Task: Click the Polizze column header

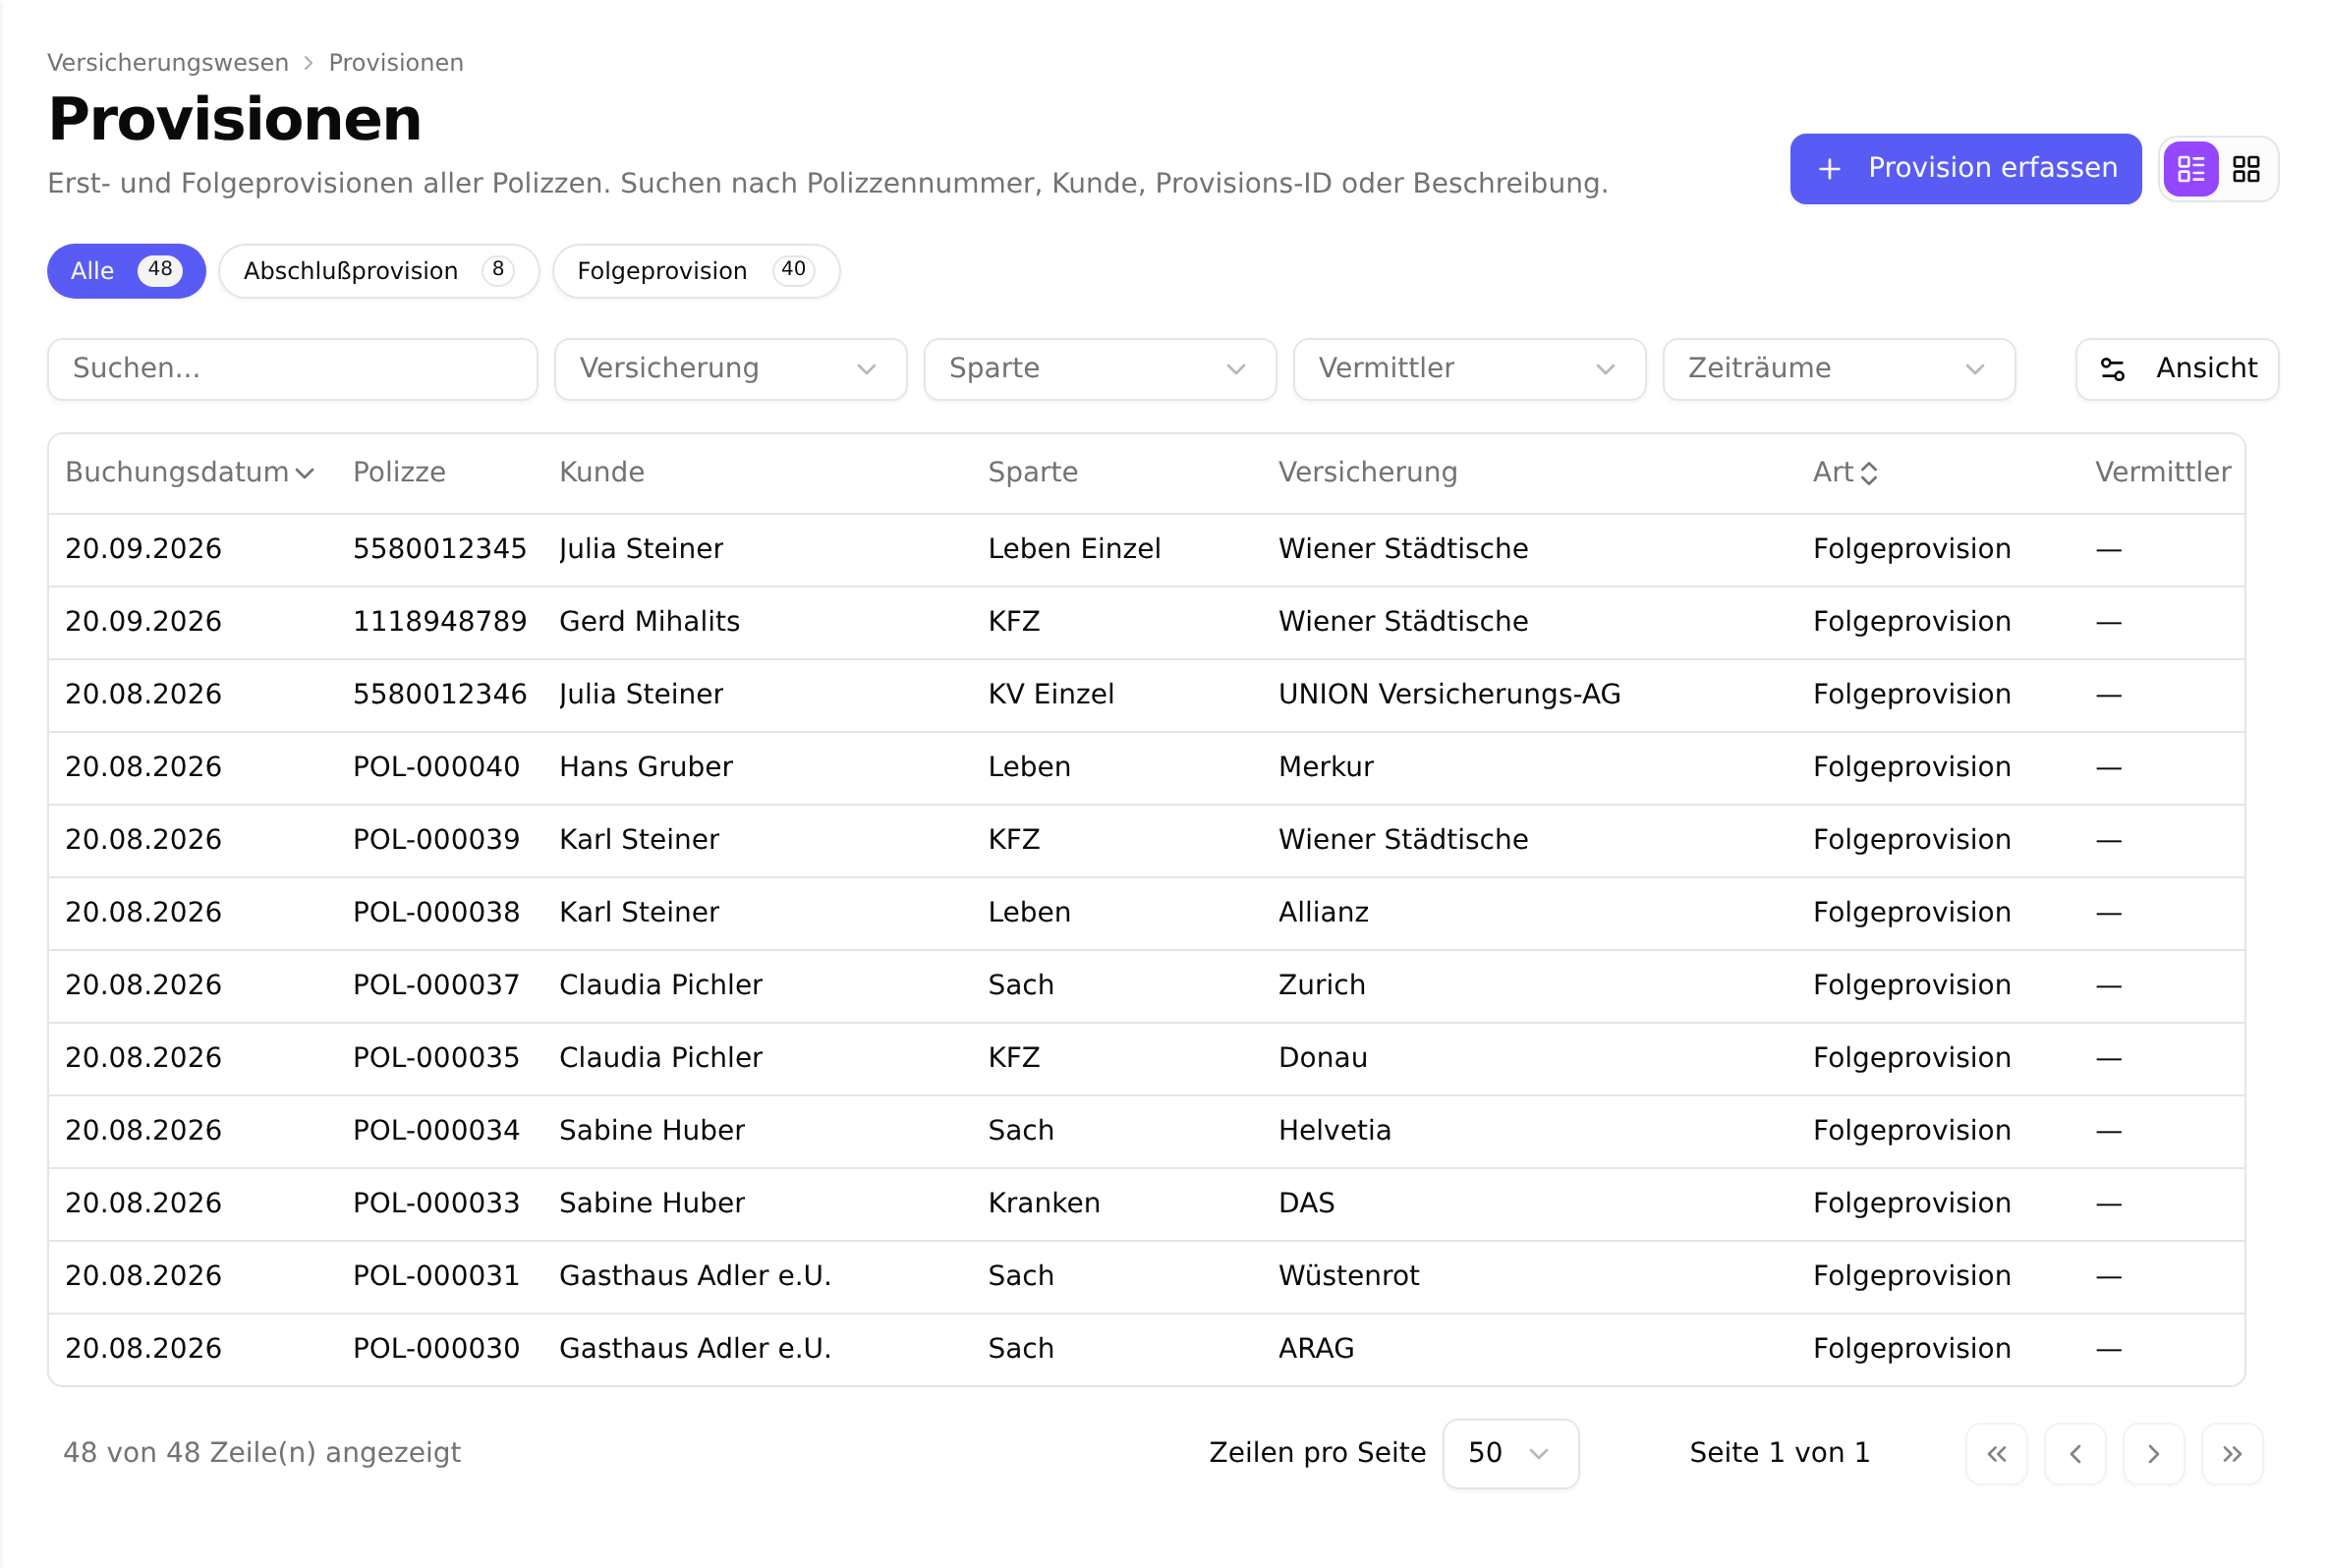Action: (399, 472)
